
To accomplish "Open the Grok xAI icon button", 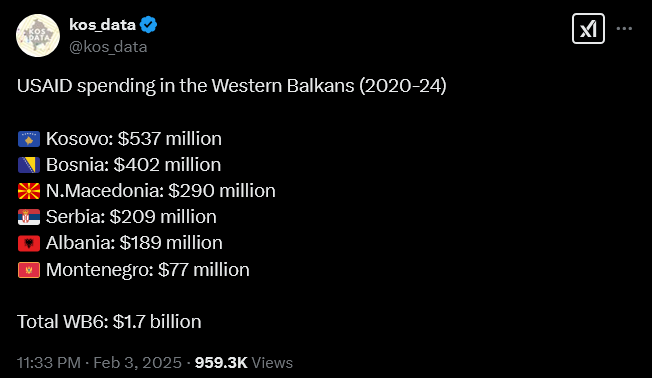I will [x=588, y=29].
